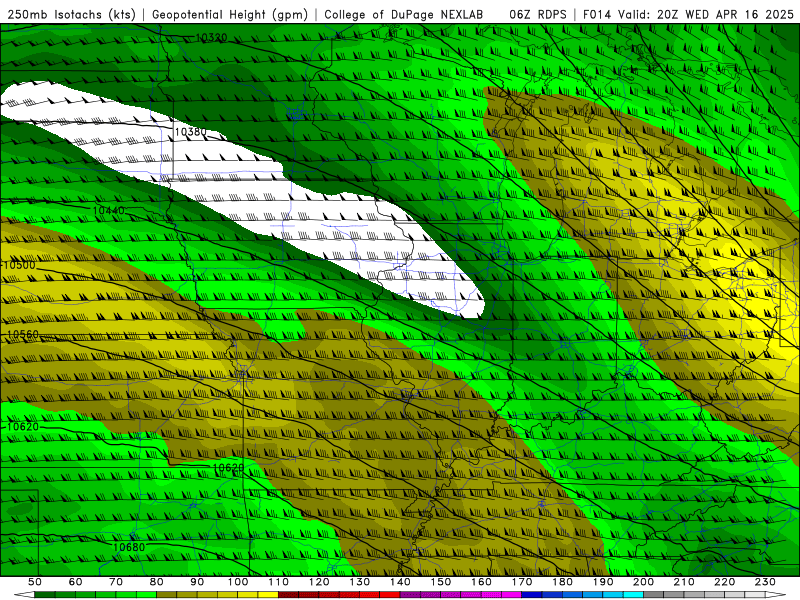This screenshot has height=600, width=800.
Task: Click the 180 value on the colorbar scale
Action: click(563, 582)
